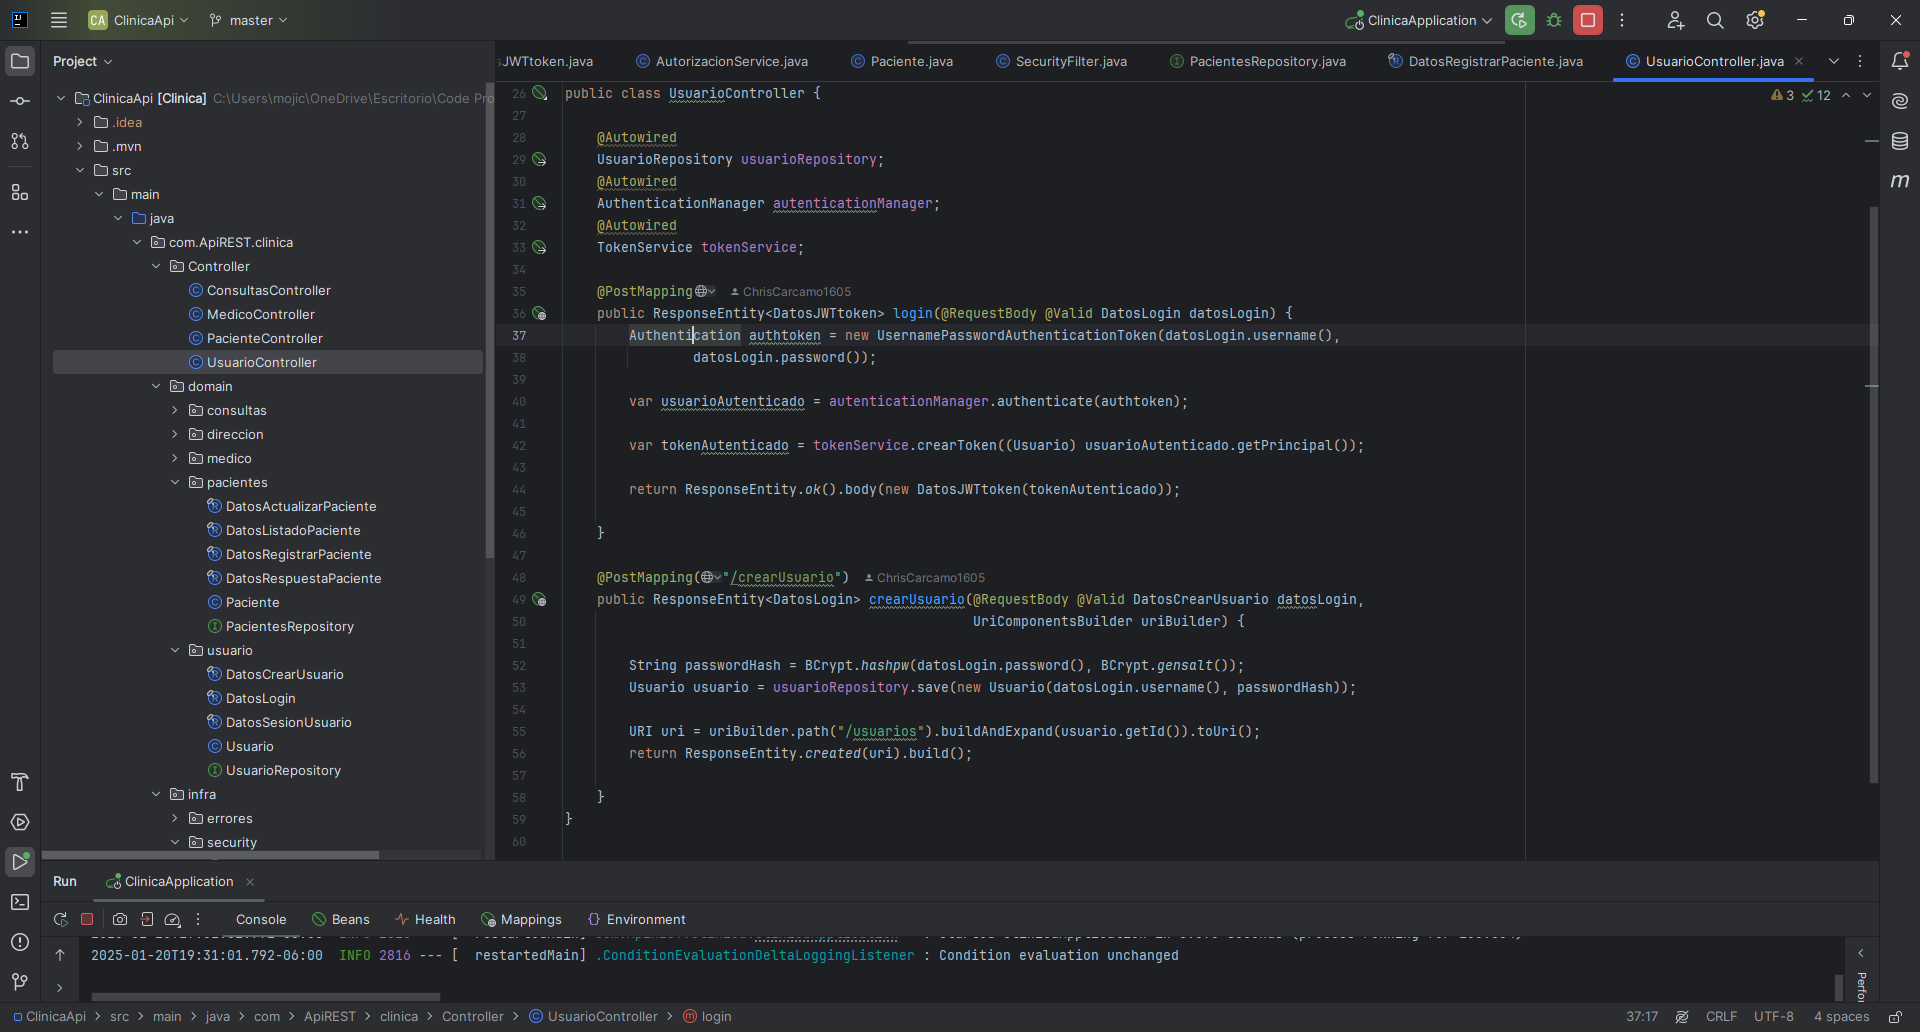This screenshot has width=1920, height=1032.
Task: Open the Run tool window icon
Action: 20,861
